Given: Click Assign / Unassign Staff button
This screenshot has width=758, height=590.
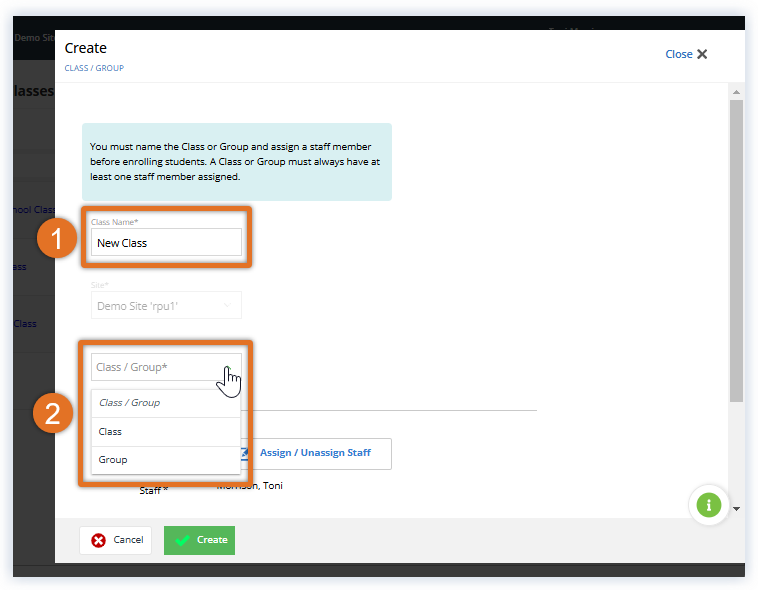Looking at the screenshot, I should click(x=315, y=453).
